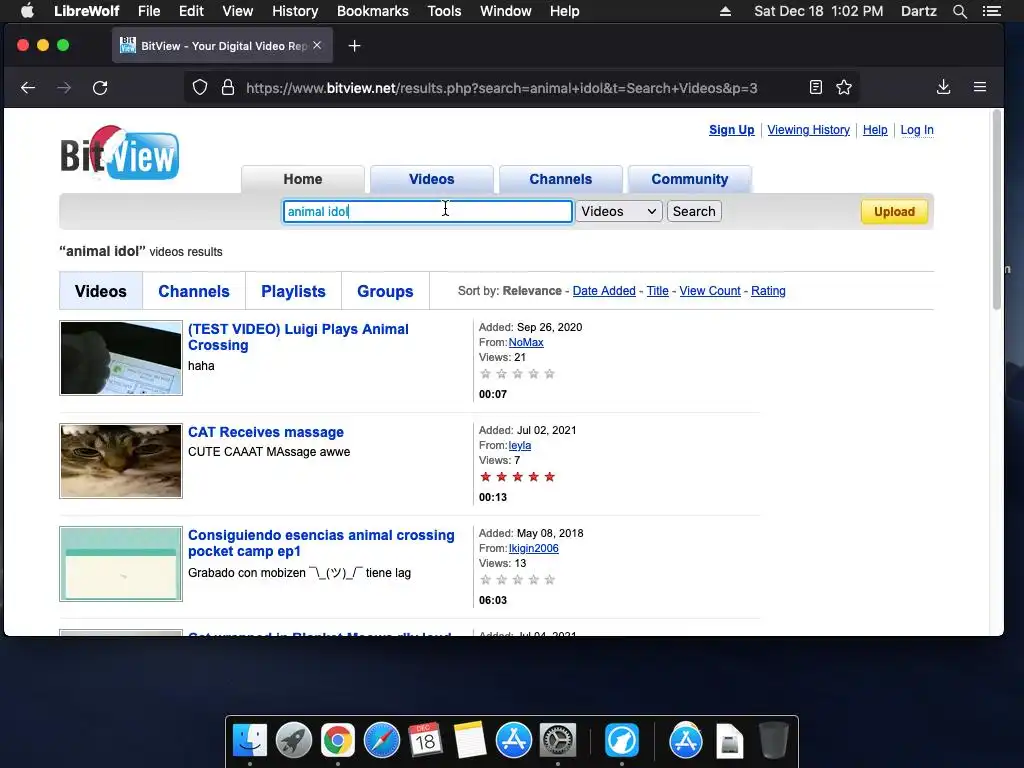The width and height of the screenshot is (1024, 768).
Task: Open System Preferences gear in dock
Action: point(557,741)
